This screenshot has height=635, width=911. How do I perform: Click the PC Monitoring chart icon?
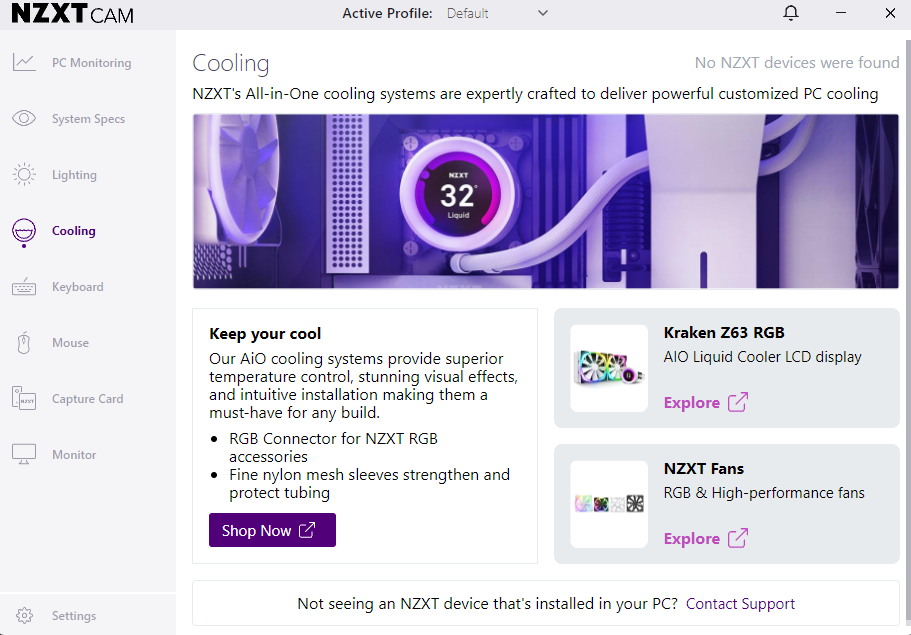click(24, 62)
